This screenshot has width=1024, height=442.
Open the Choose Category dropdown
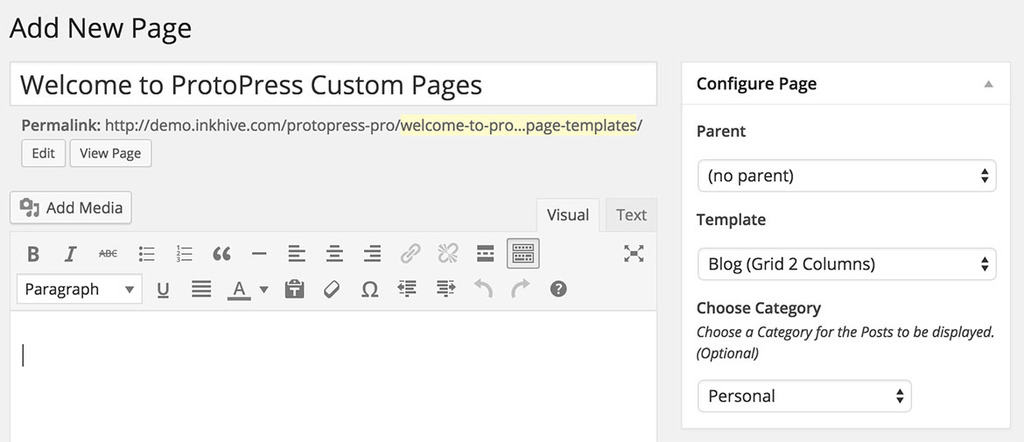pos(805,396)
